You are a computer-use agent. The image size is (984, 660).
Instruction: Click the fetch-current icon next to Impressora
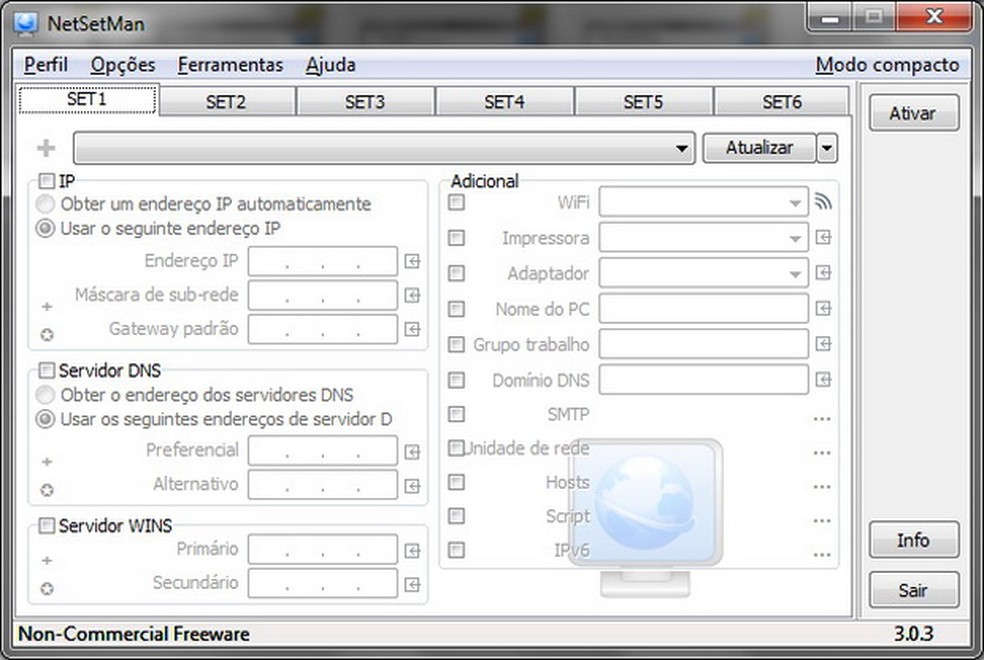coord(823,237)
